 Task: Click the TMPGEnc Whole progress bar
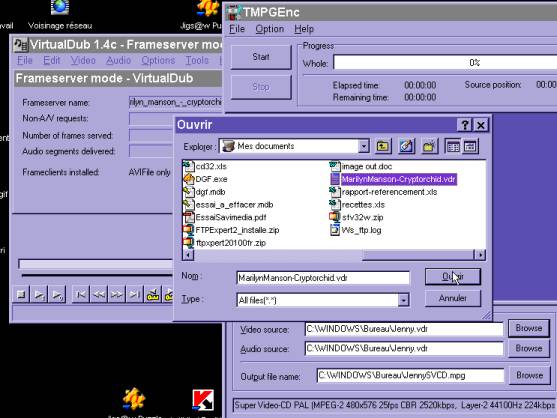coord(445,63)
